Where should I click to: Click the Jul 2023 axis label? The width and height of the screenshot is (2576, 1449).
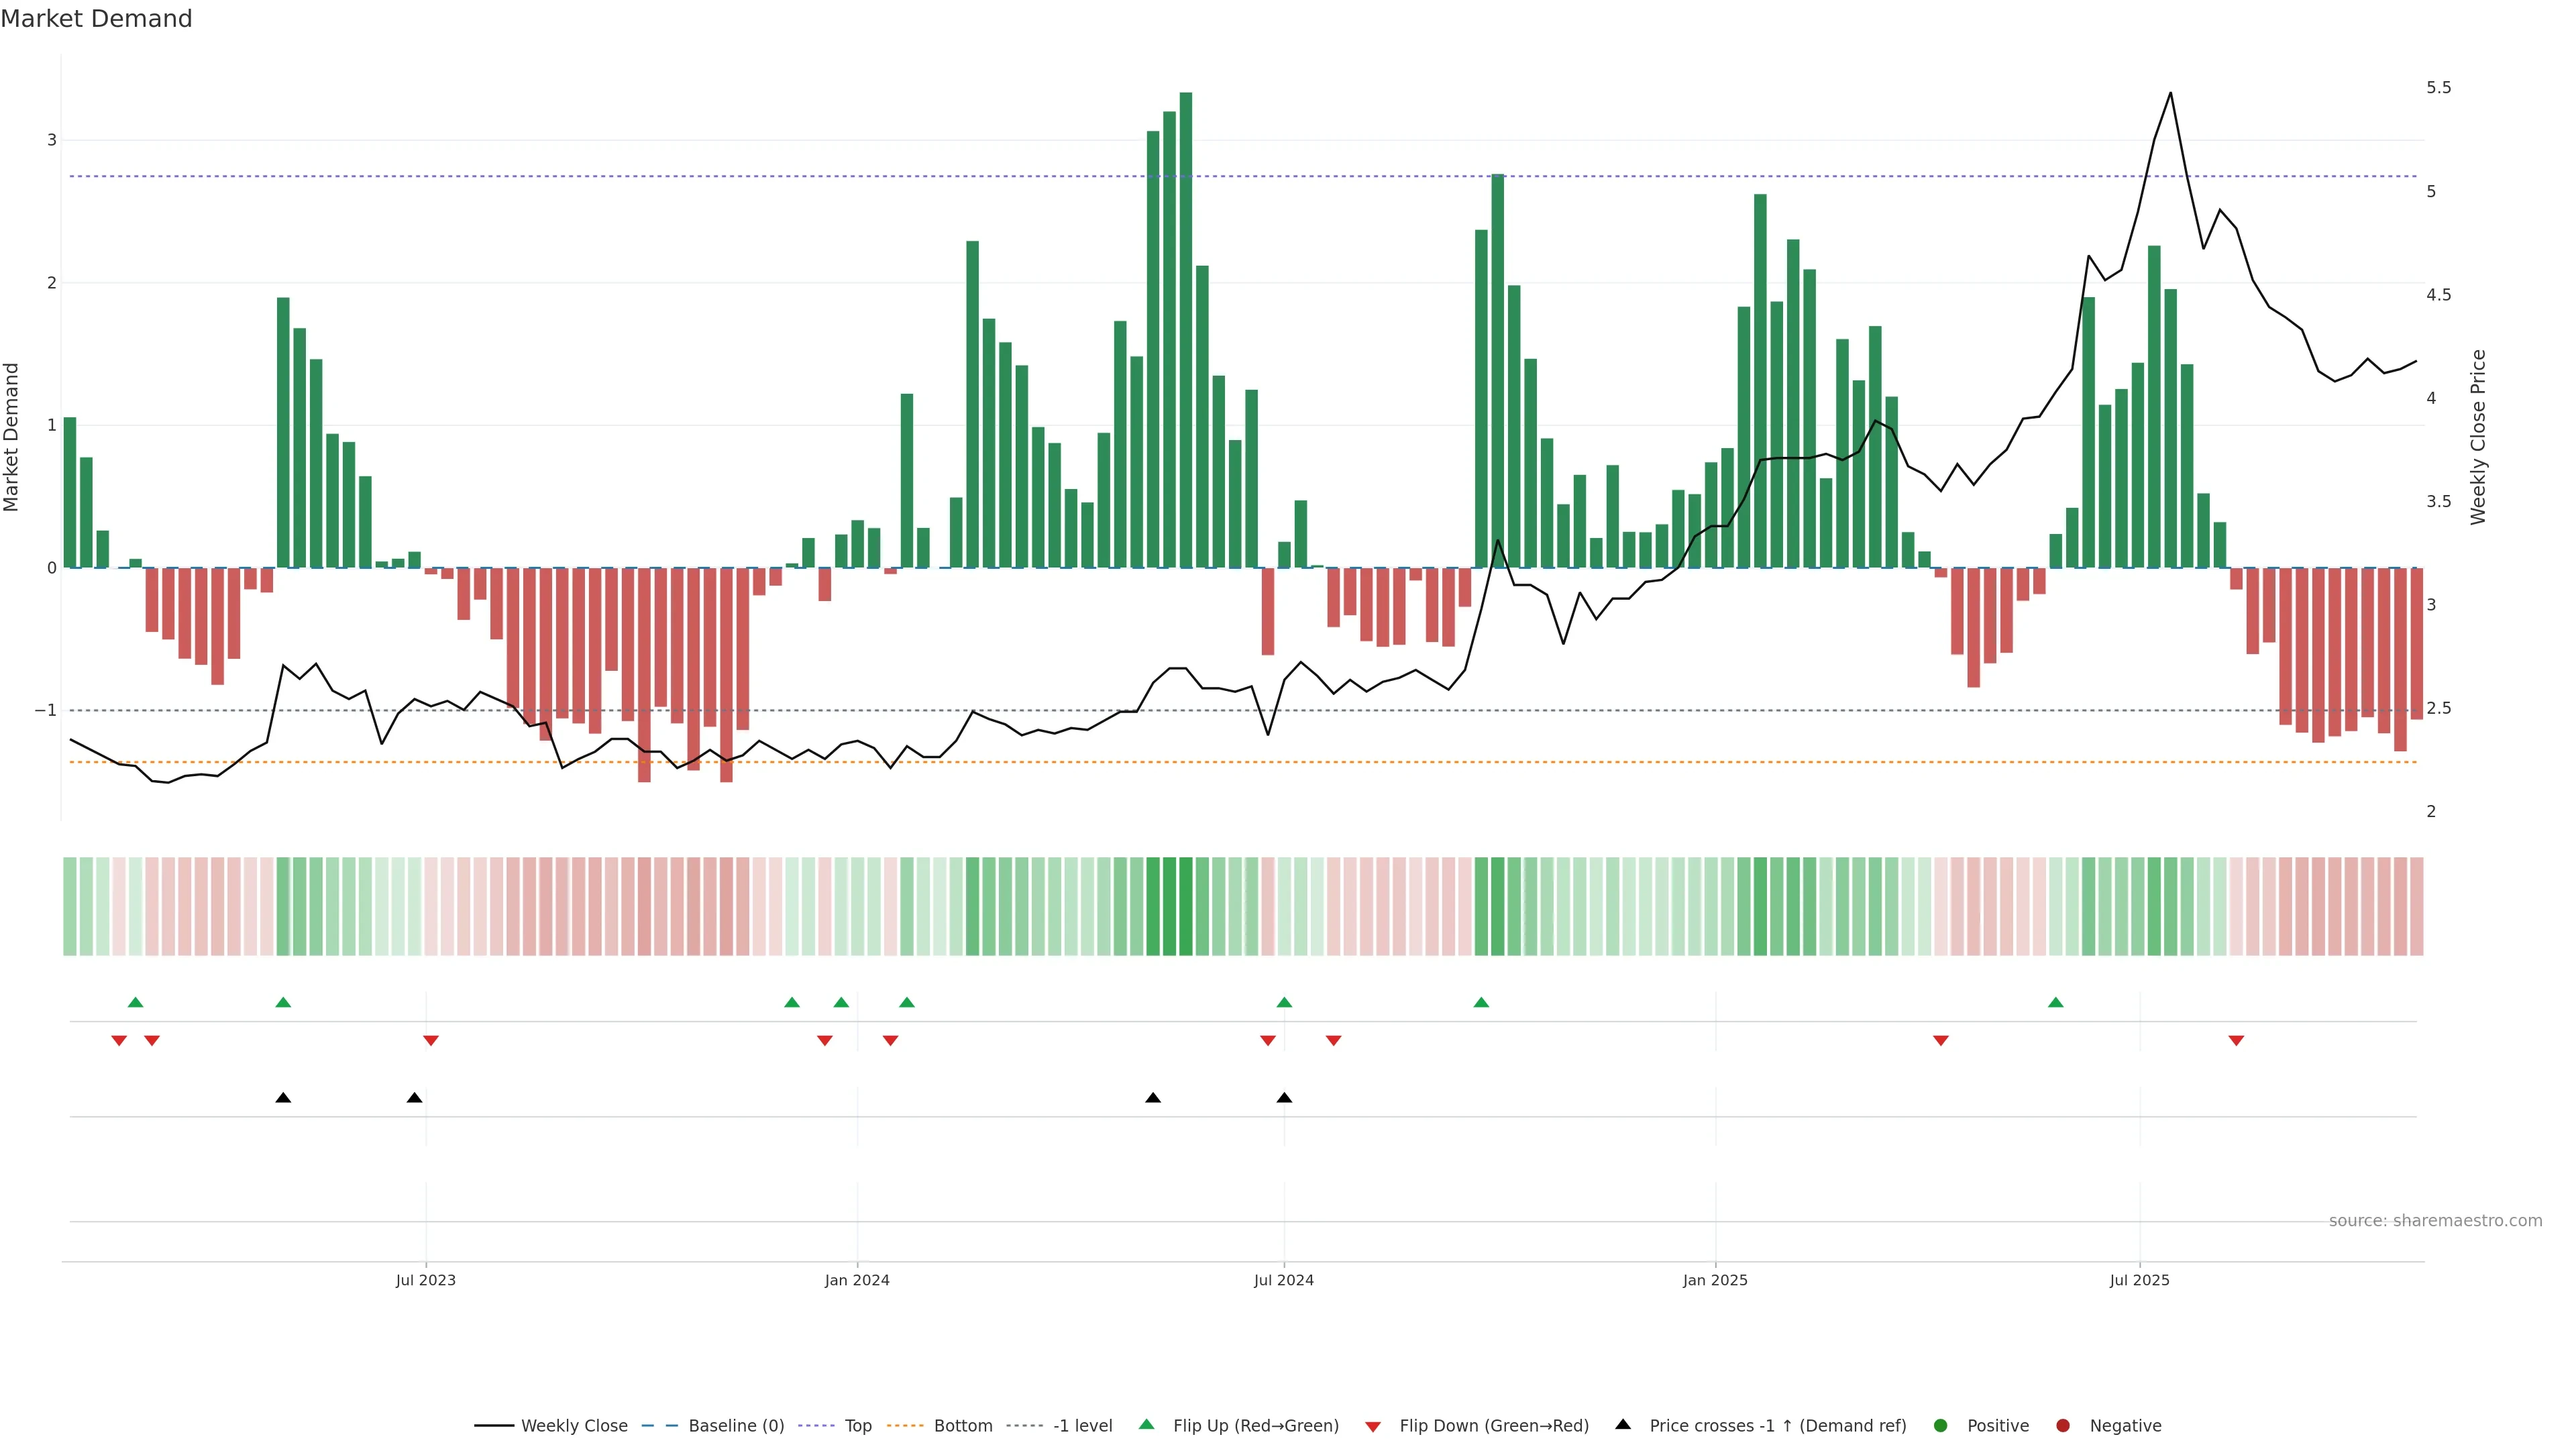coord(425,1280)
